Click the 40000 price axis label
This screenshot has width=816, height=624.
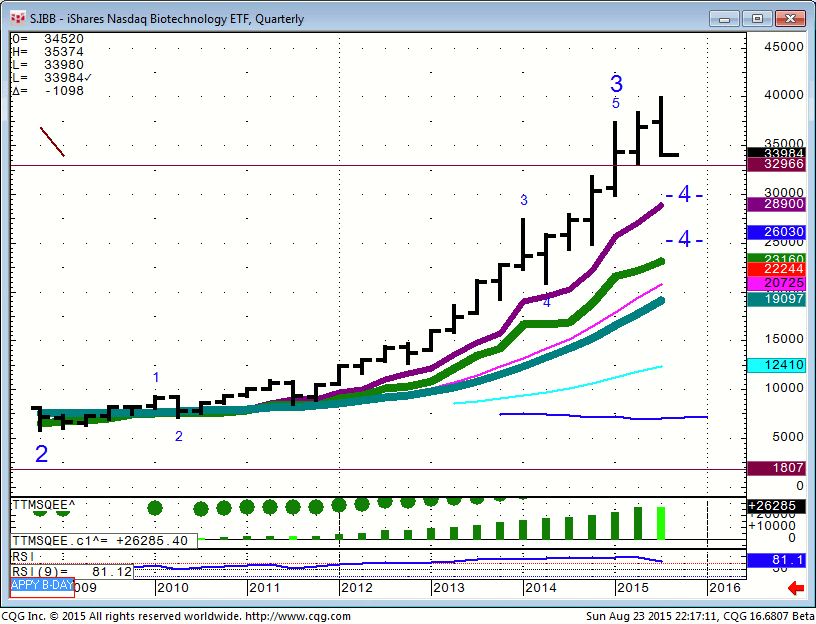coord(784,95)
